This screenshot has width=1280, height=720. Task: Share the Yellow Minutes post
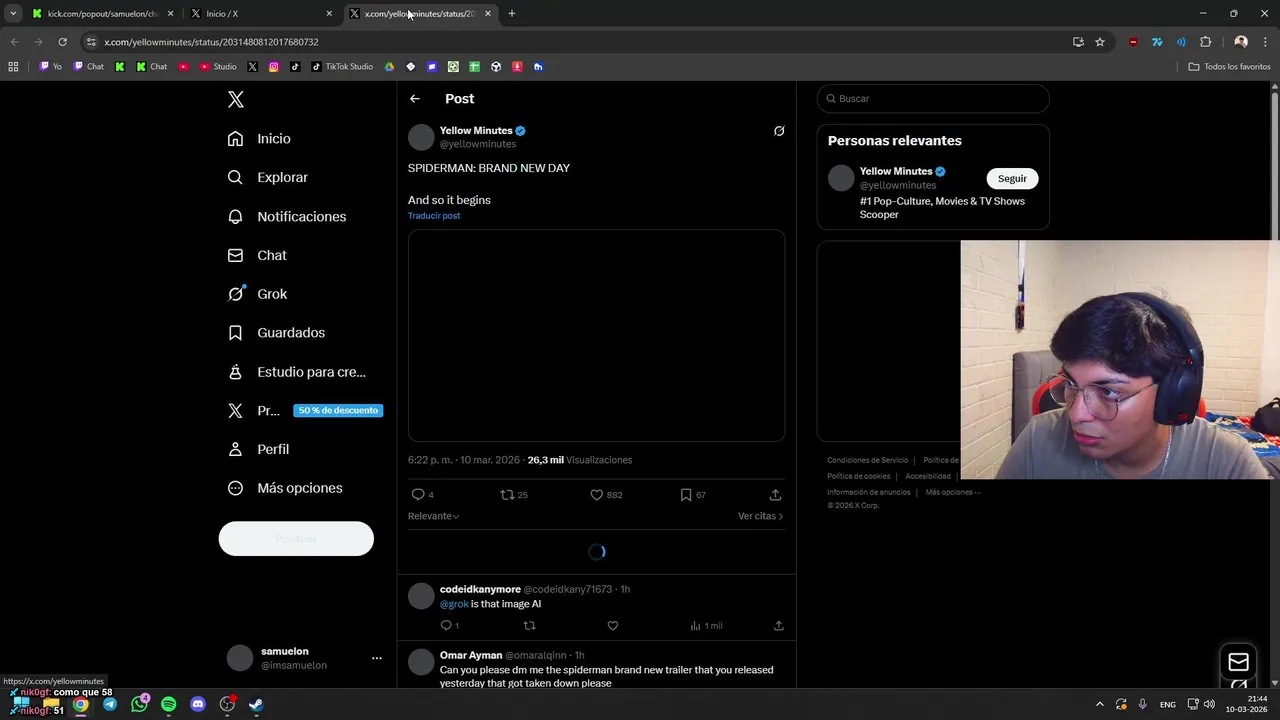pyautogui.click(x=775, y=495)
